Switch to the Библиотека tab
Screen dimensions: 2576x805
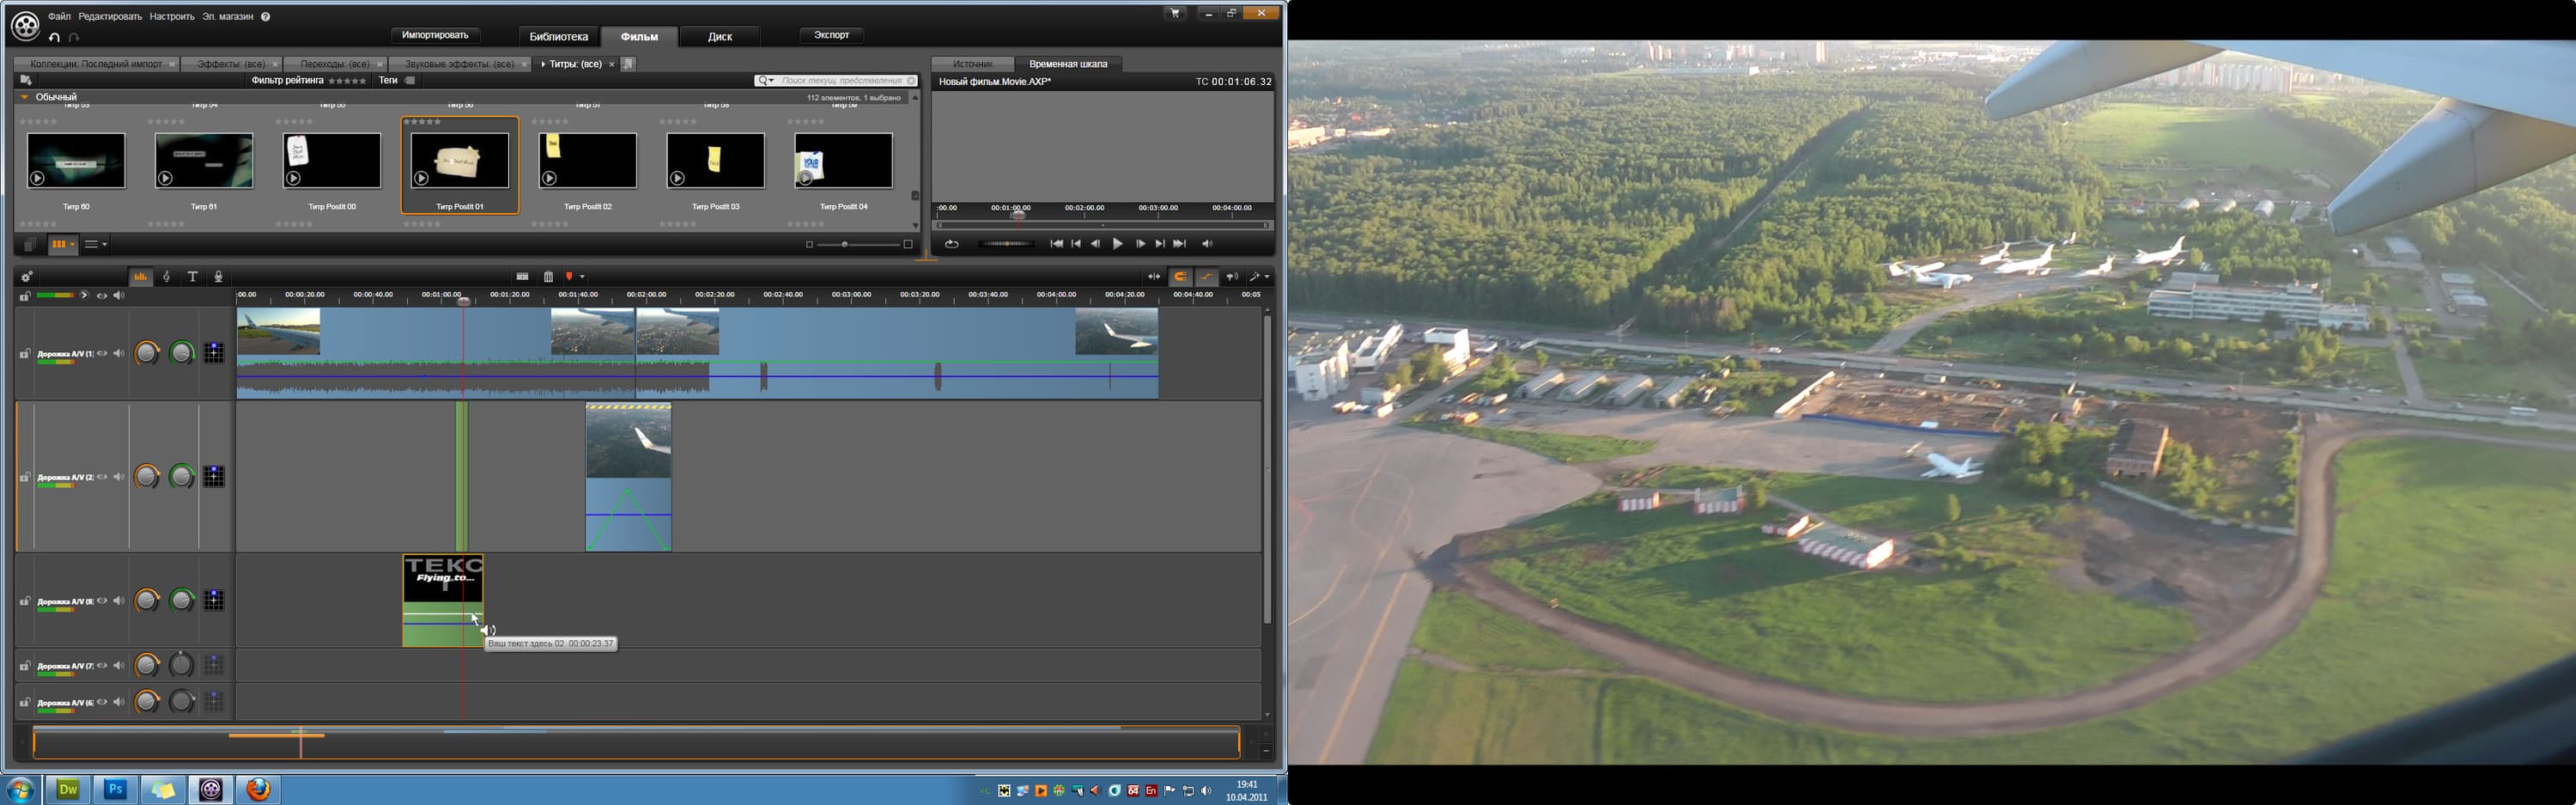click(558, 36)
